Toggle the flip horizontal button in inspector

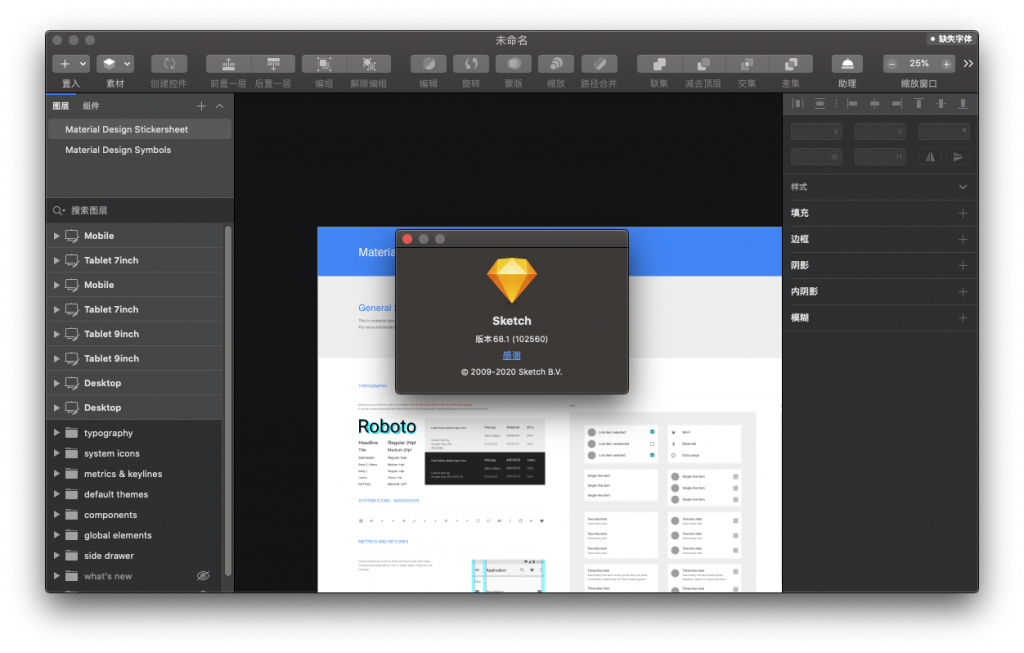931,157
